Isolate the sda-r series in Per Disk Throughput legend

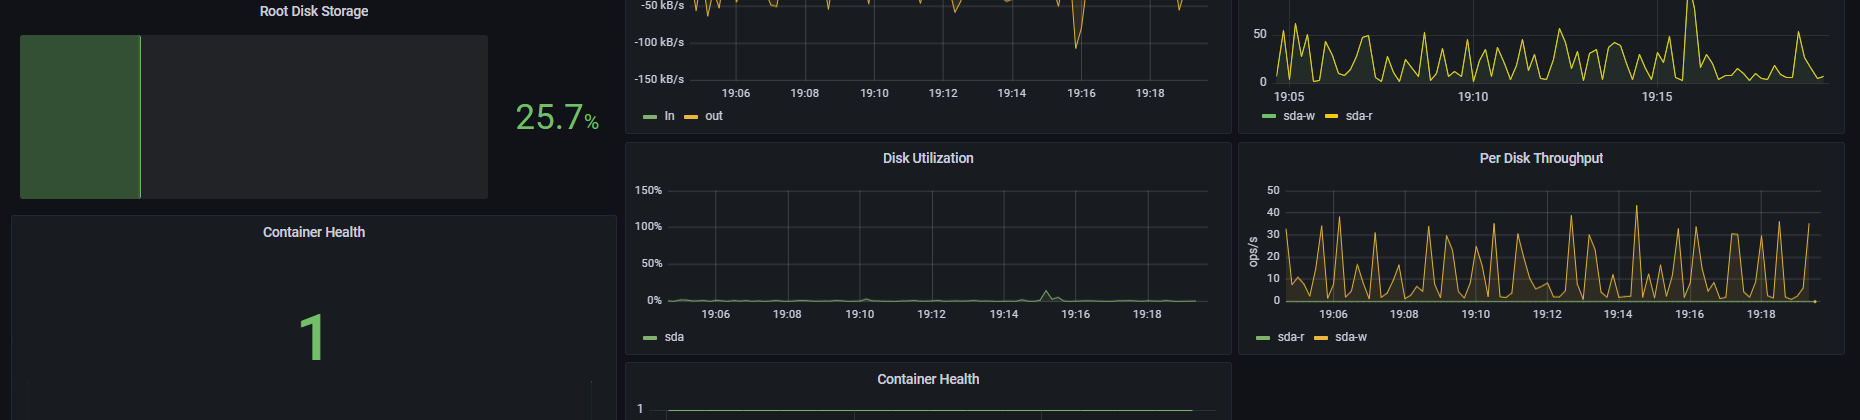(1290, 337)
